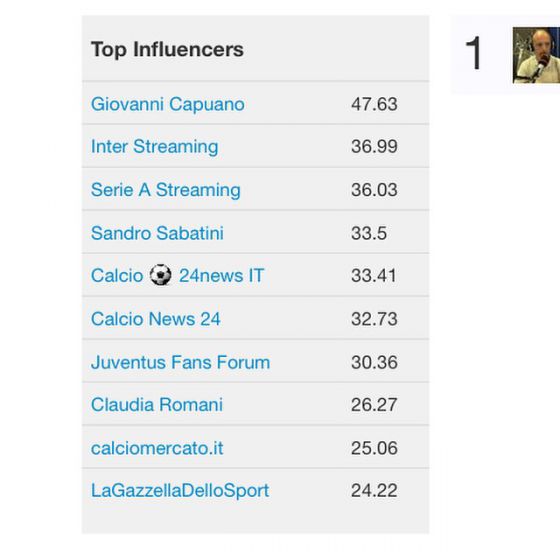560x560 pixels.
Task: Click the Top Influencers heading
Action: (x=168, y=50)
